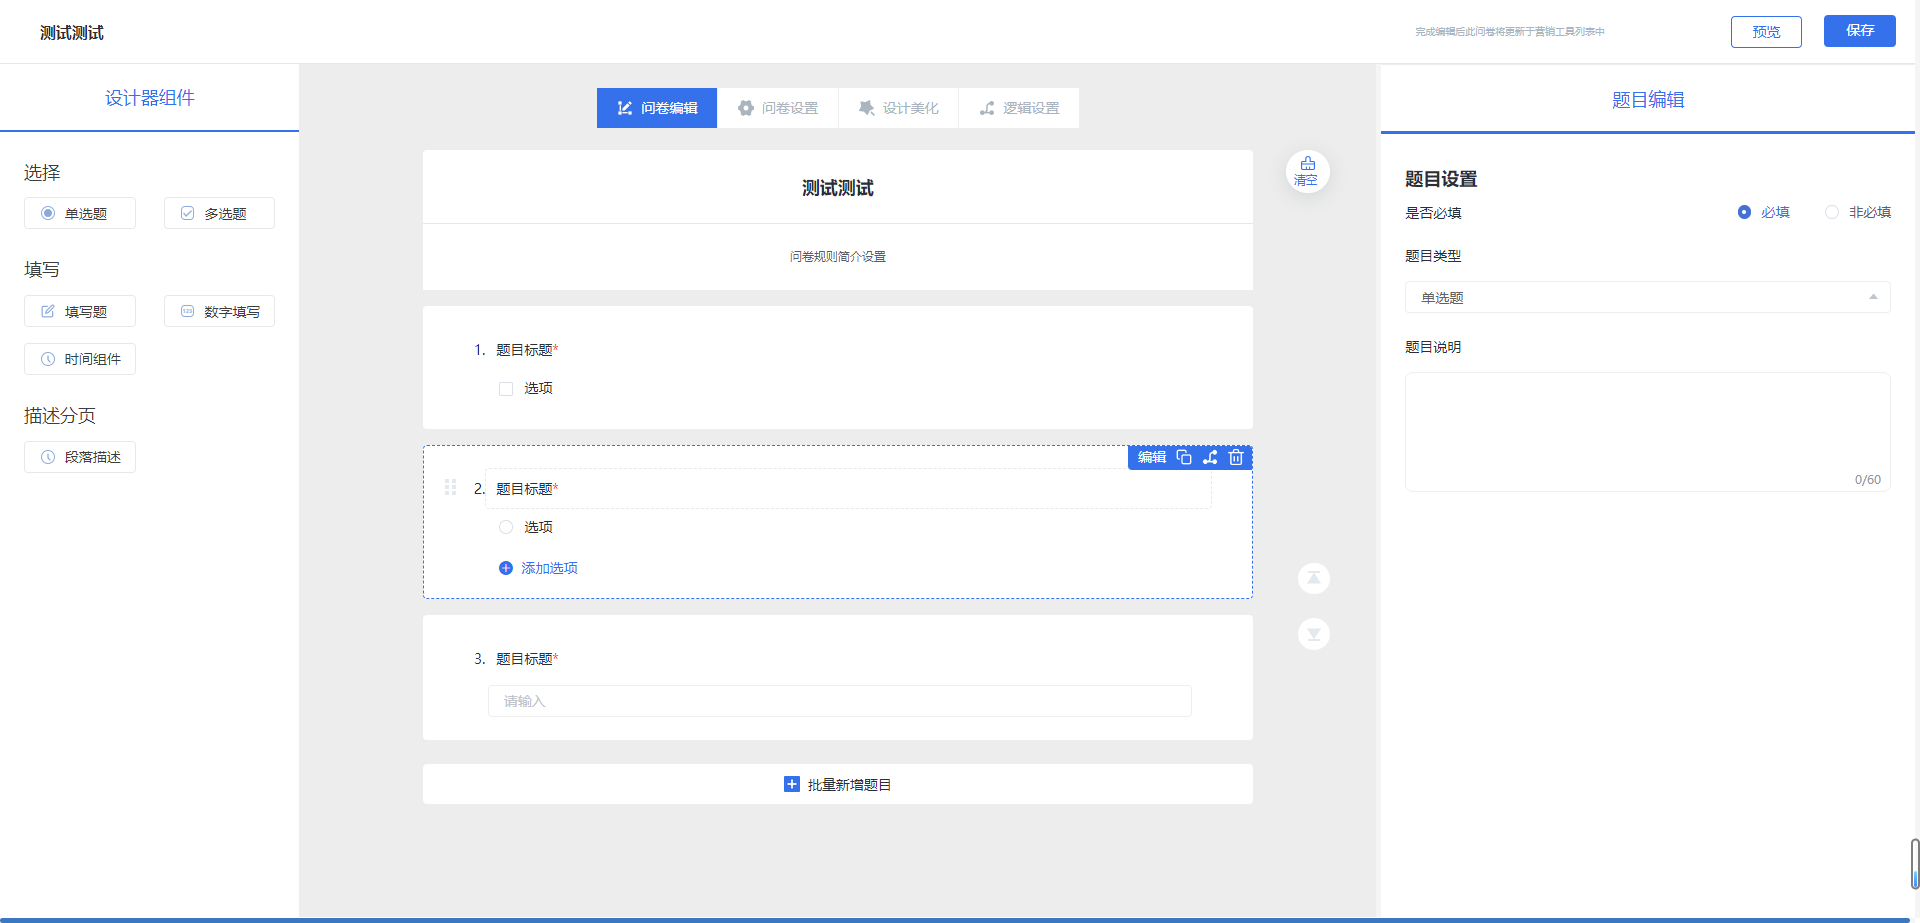Click the 设计器组件 panel header
The width and height of the screenshot is (1920, 923).
[150, 98]
